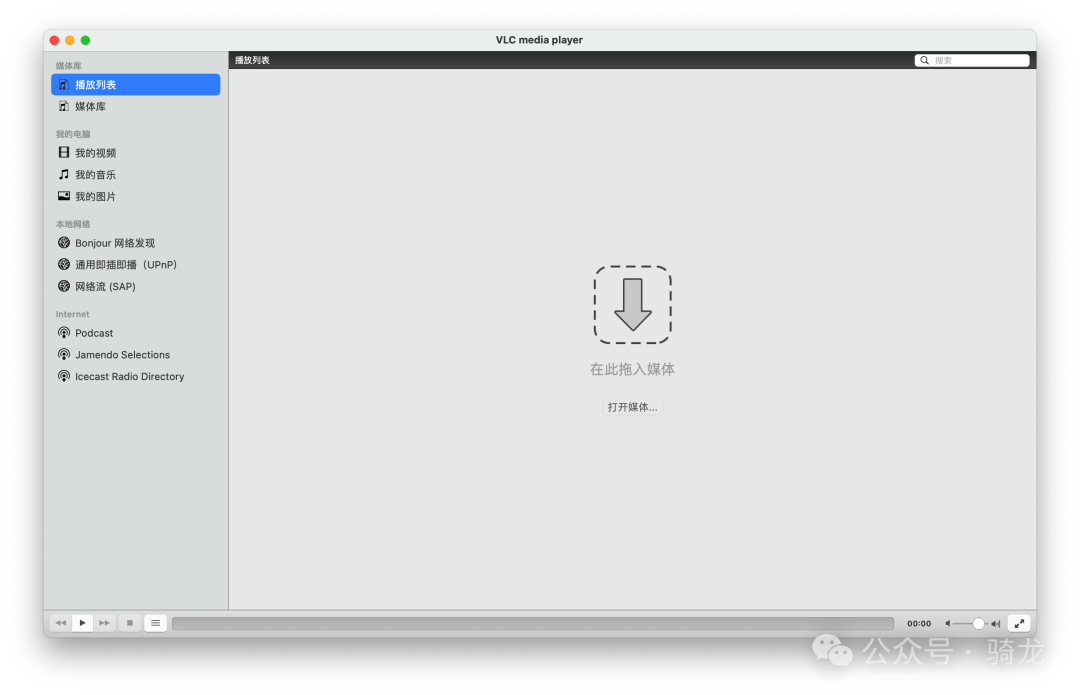Click the red close window button
Image resolution: width=1080 pixels, height=695 pixels.
[x=54, y=40]
